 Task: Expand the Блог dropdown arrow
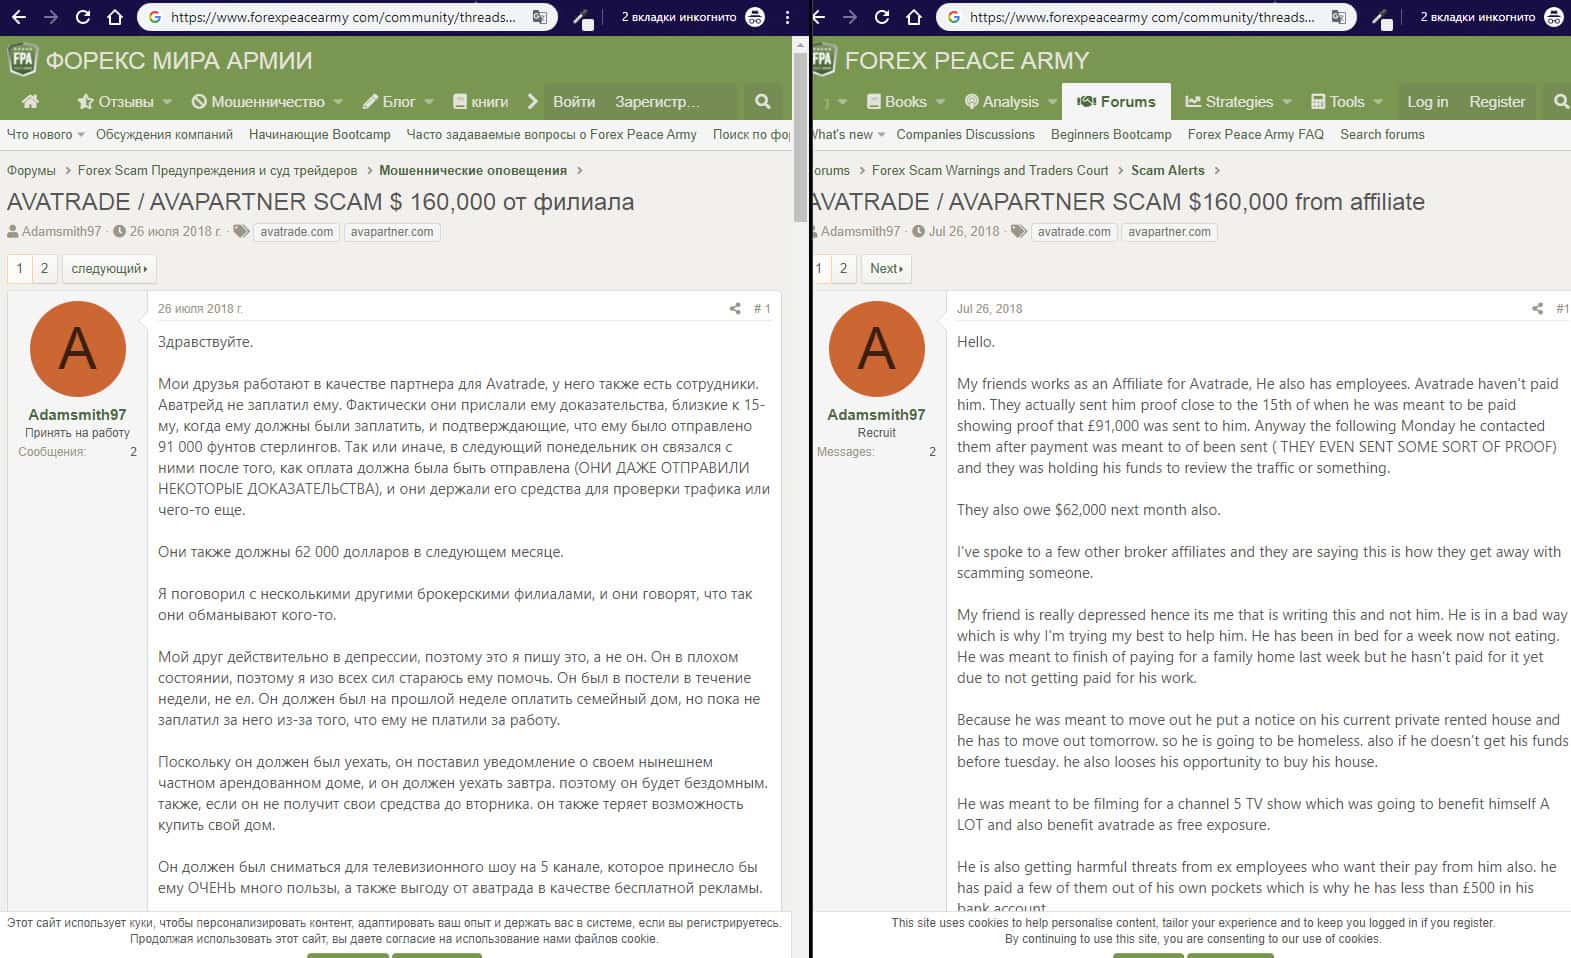point(429,102)
